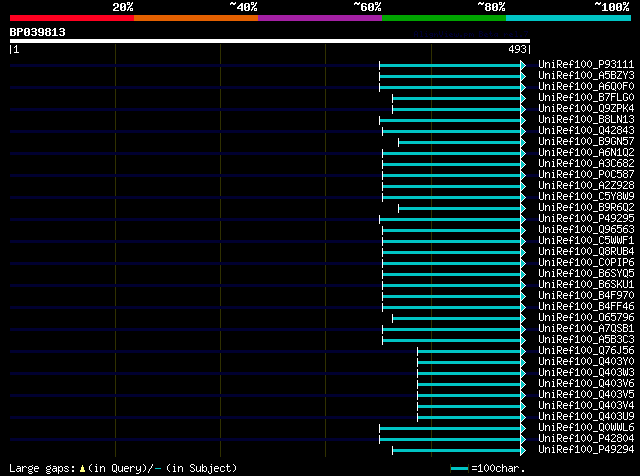This screenshot has height=476, width=640.
Task: Click the UniRef100_Q96563 label
Action: pyautogui.click(x=586, y=230)
